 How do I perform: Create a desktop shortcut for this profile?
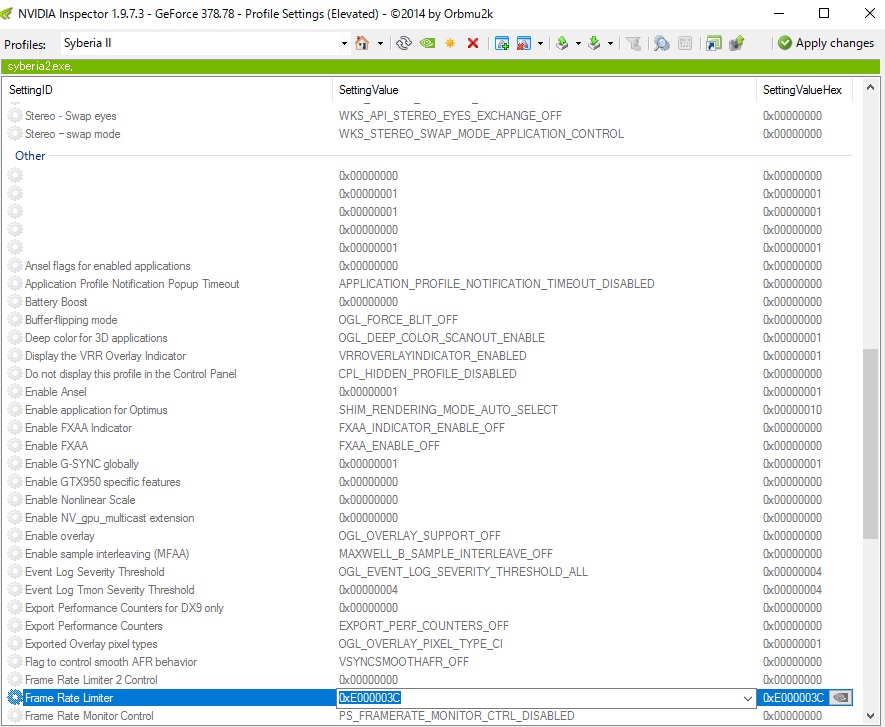tap(713, 43)
